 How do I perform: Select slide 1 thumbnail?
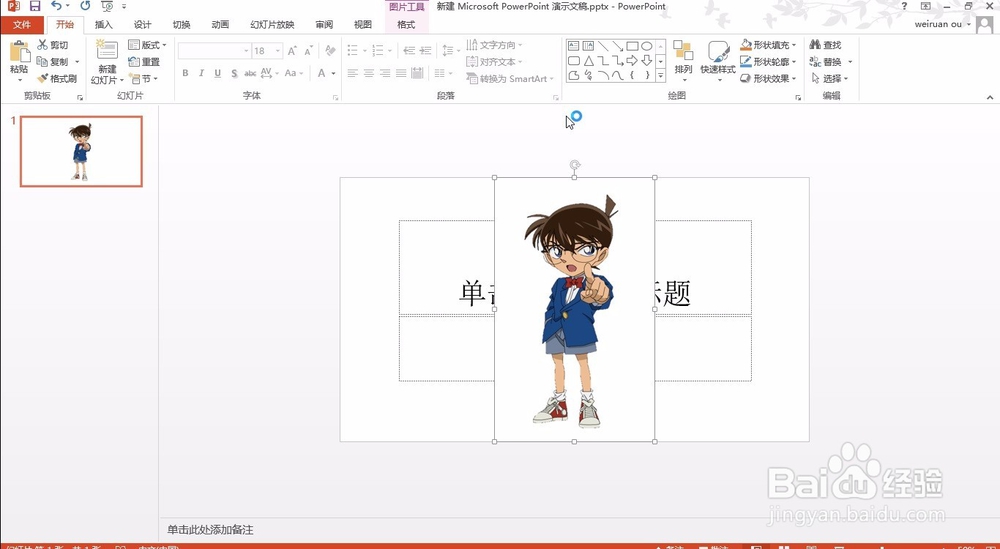(x=81, y=151)
